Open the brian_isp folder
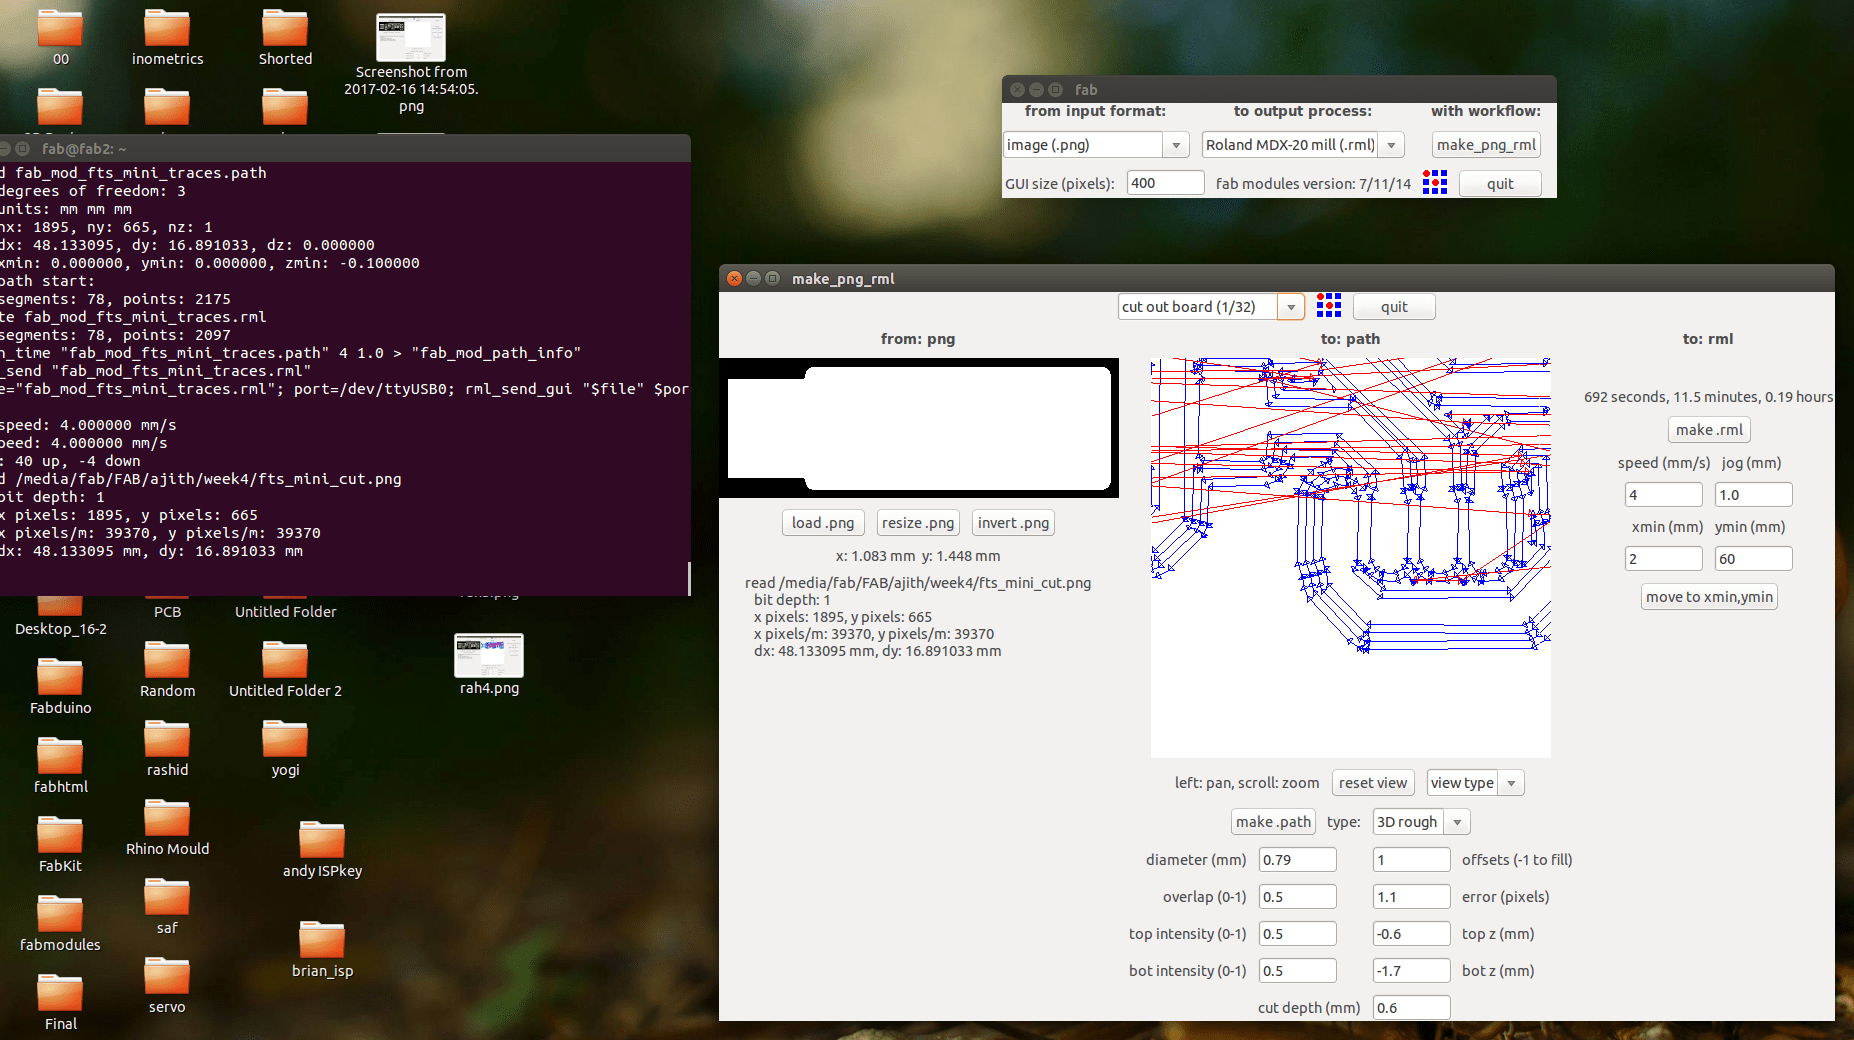 pyautogui.click(x=322, y=949)
